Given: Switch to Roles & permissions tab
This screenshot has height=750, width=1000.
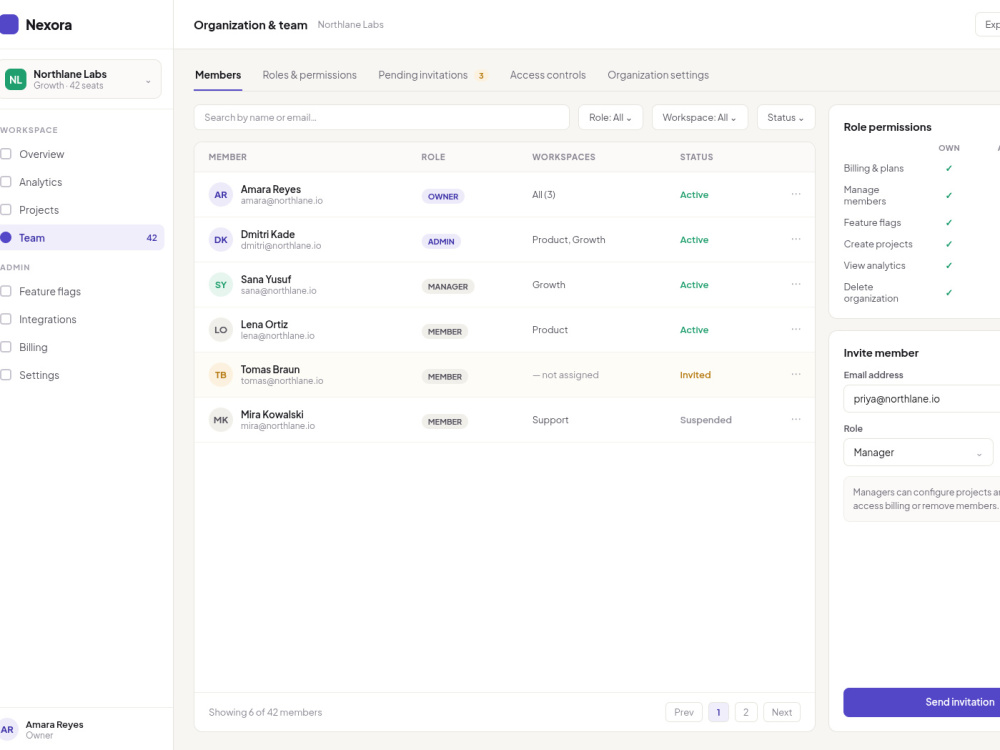Looking at the screenshot, I should [309, 75].
